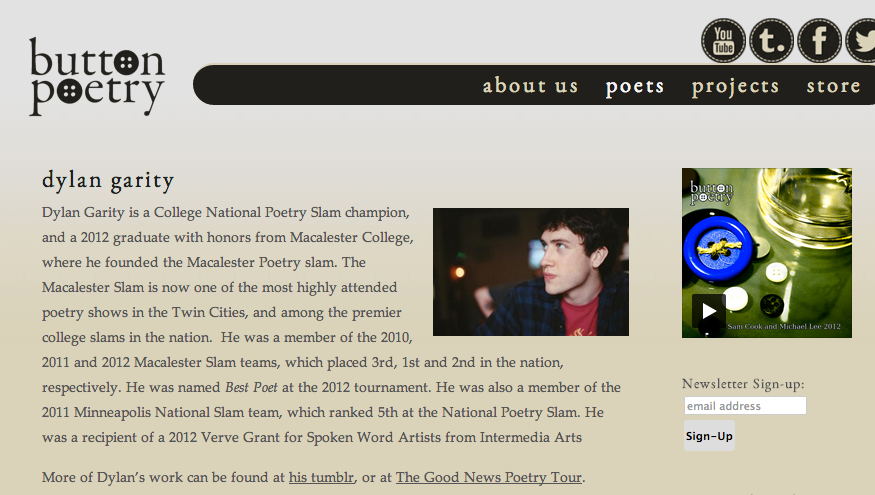875x495 pixels.
Task: Open the projects menu item
Action: pyautogui.click(x=735, y=86)
